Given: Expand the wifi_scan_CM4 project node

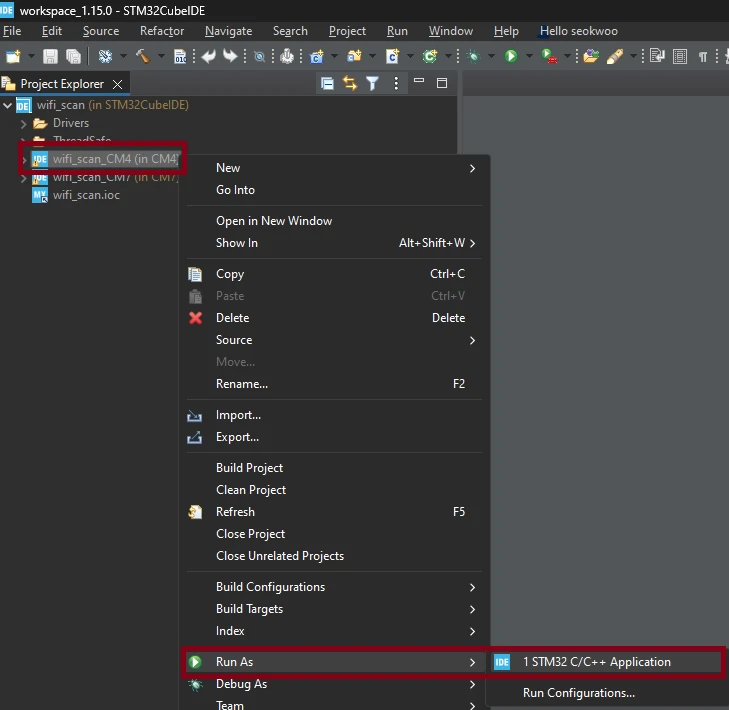Looking at the screenshot, I should coord(25,159).
